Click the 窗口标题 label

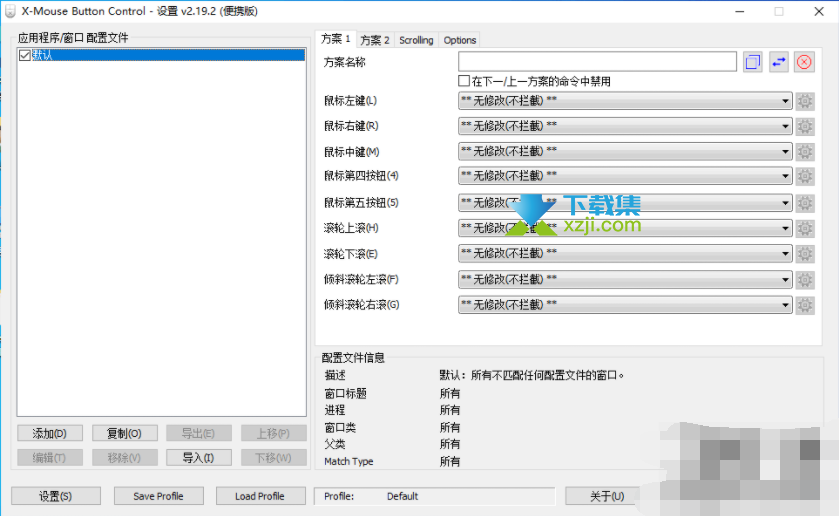pos(346,393)
